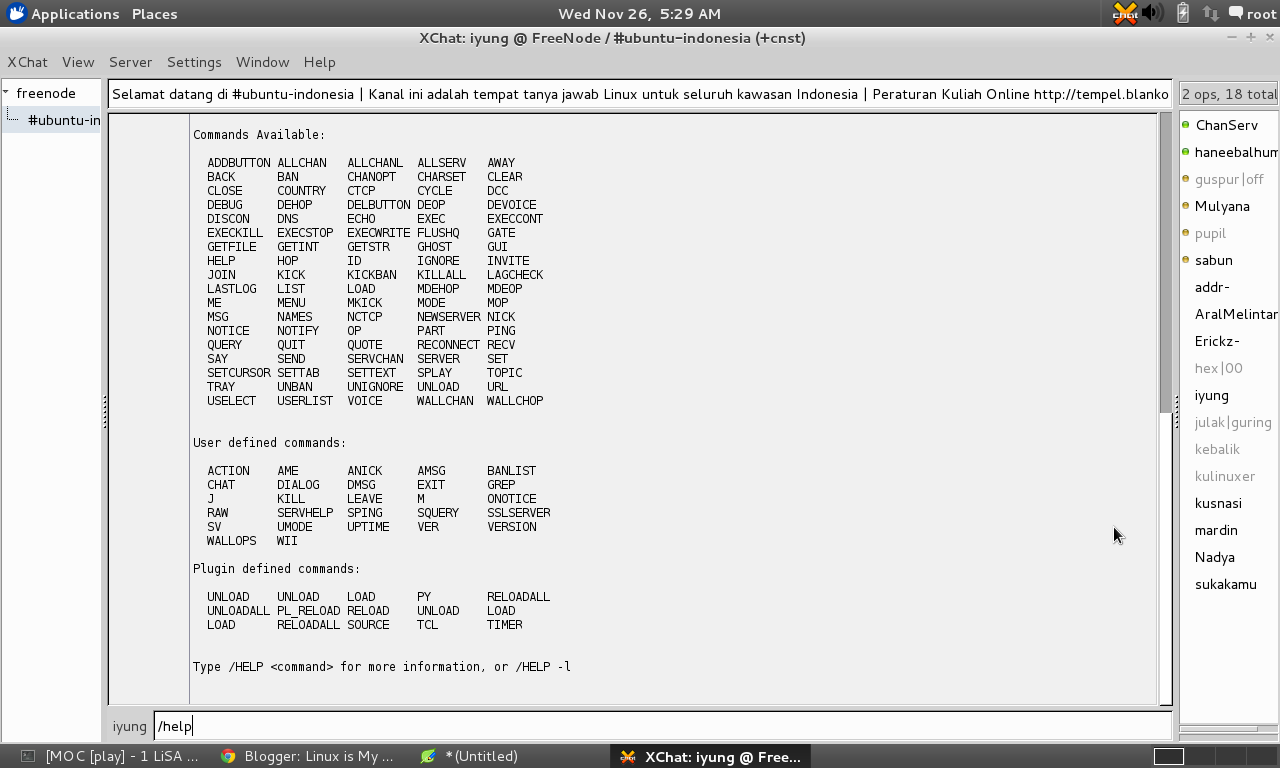This screenshot has height=768, width=1280.
Task: Click the yellow voice dot beside sabun
Action: (1188, 260)
